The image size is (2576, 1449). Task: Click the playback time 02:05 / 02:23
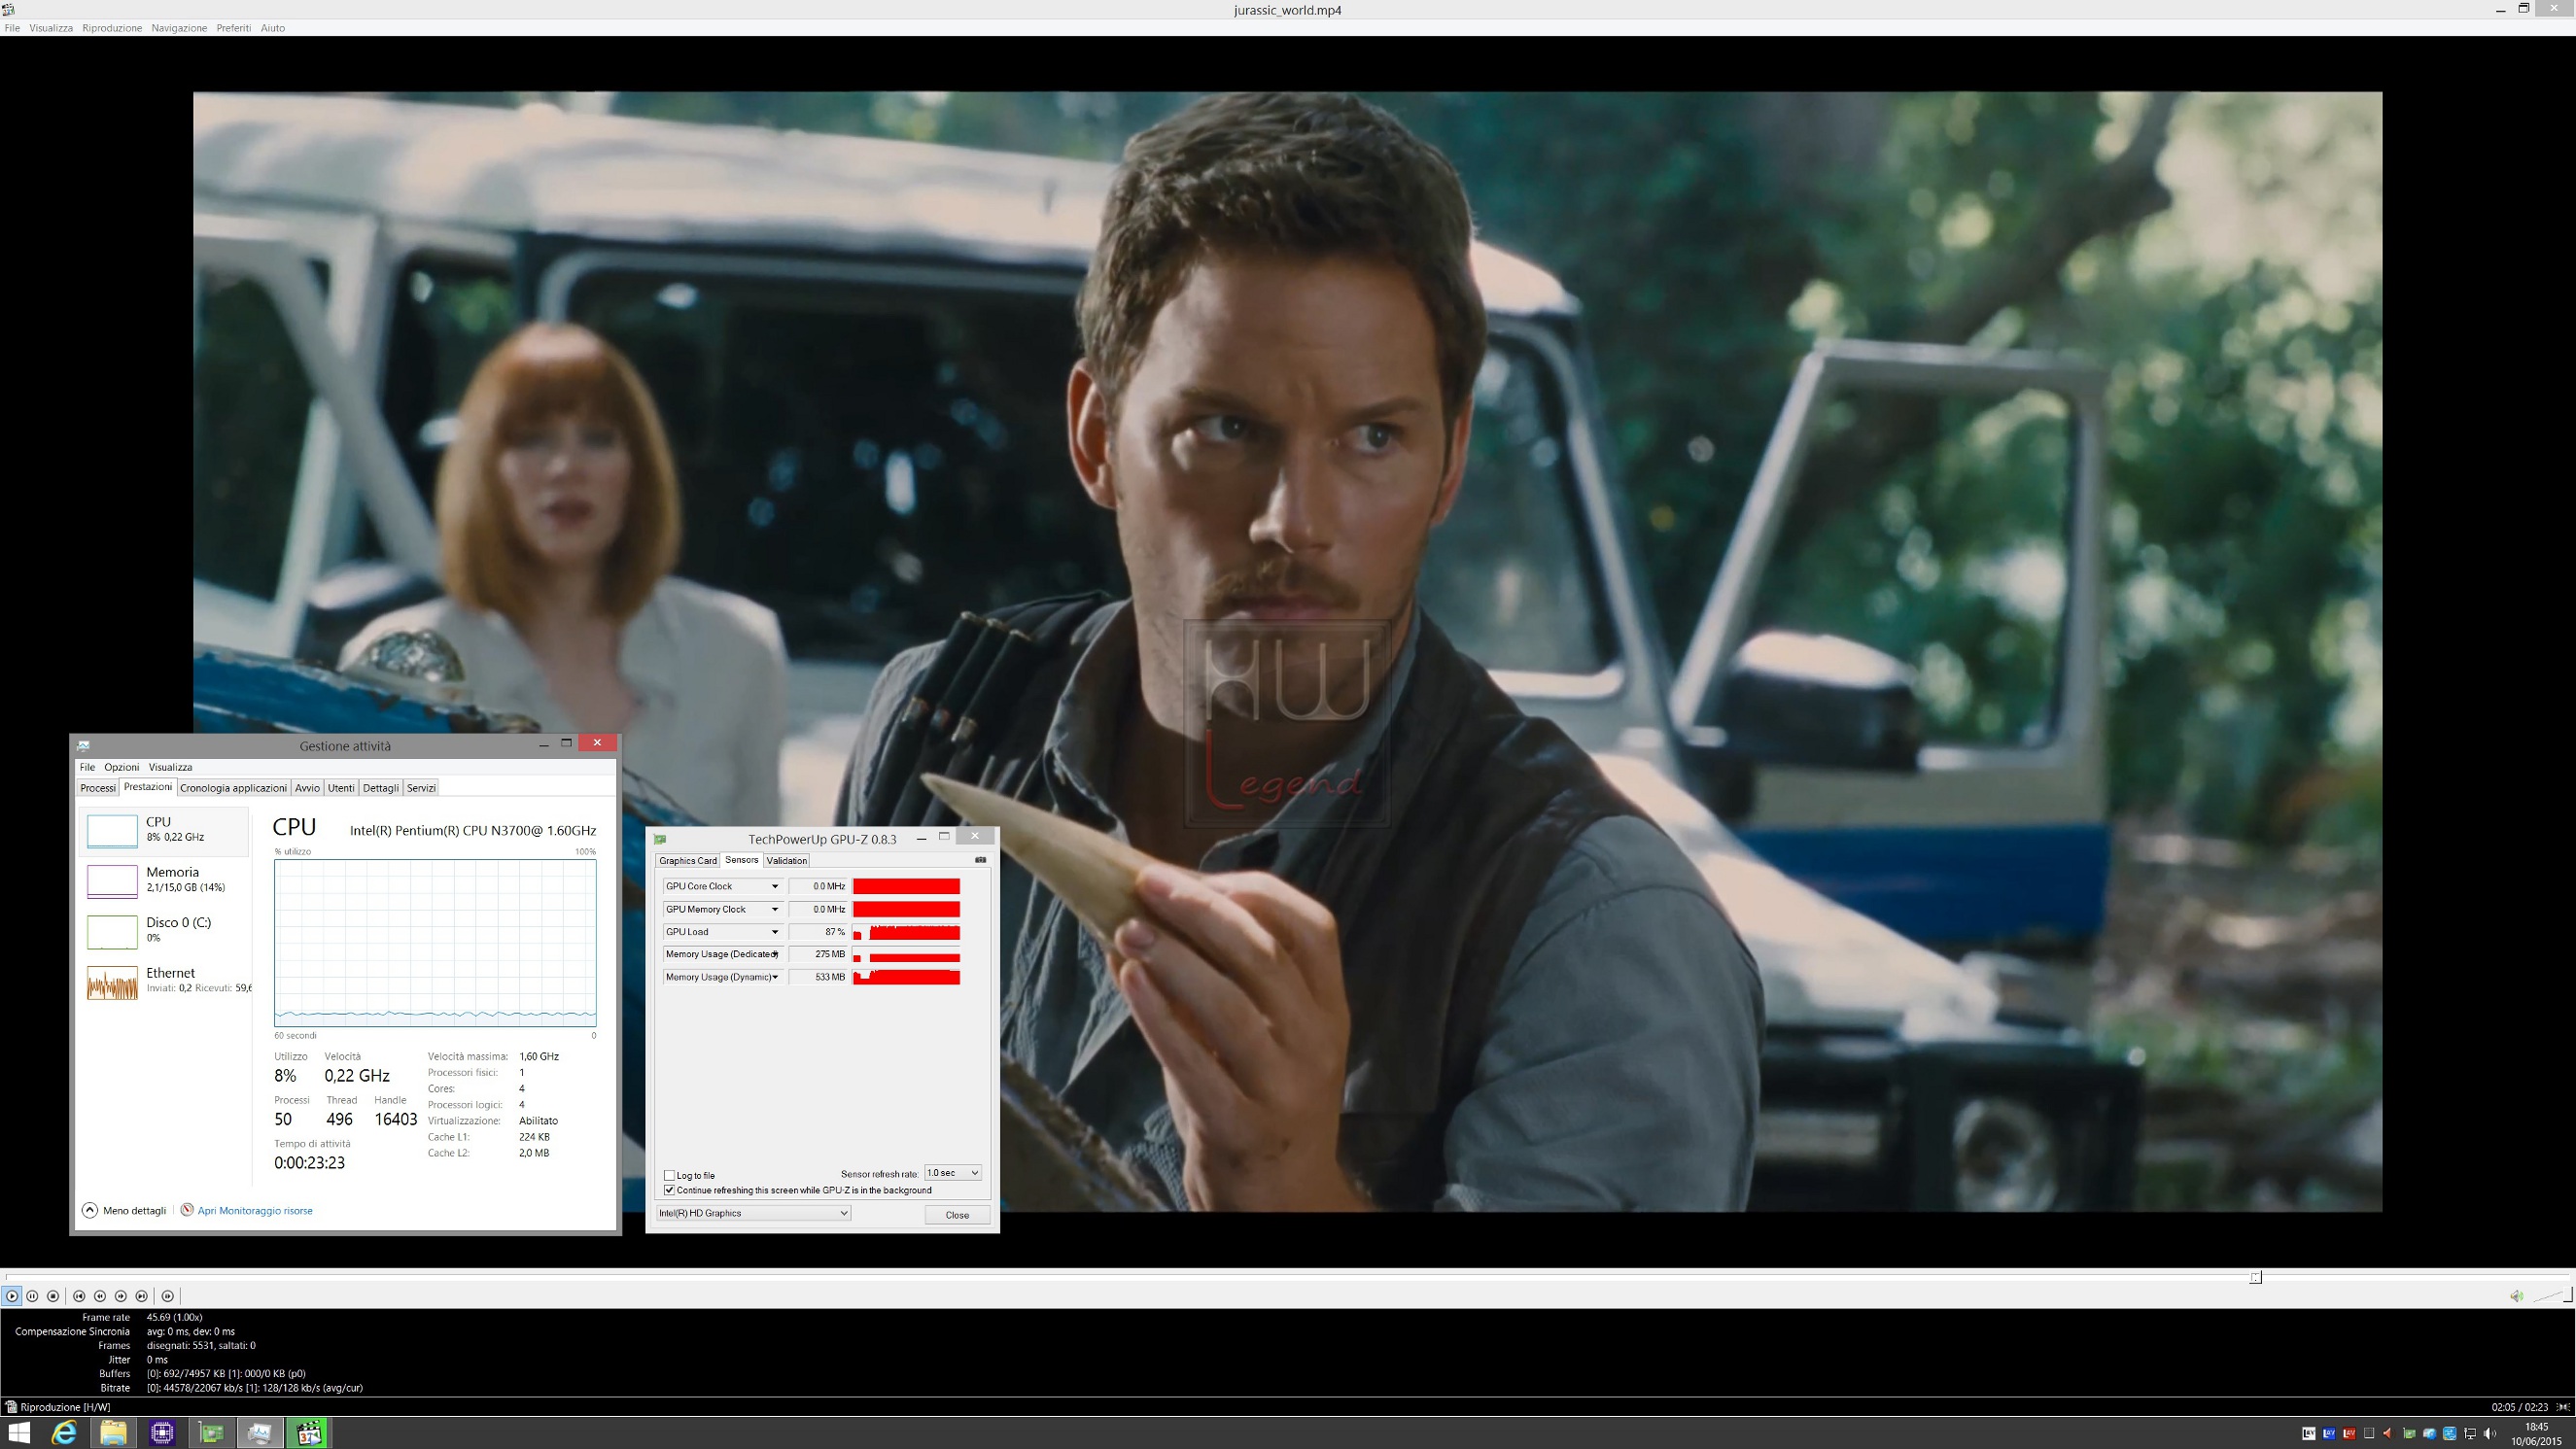pyautogui.click(x=2519, y=1407)
